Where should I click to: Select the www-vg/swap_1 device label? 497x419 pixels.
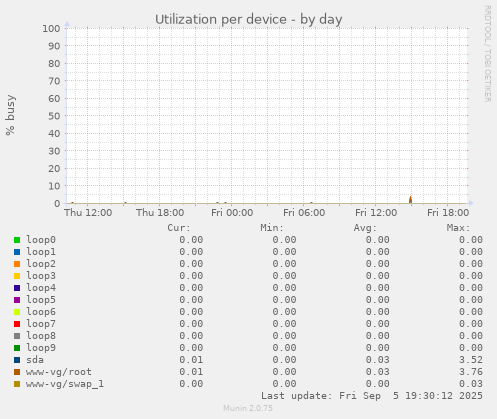[x=65, y=384]
